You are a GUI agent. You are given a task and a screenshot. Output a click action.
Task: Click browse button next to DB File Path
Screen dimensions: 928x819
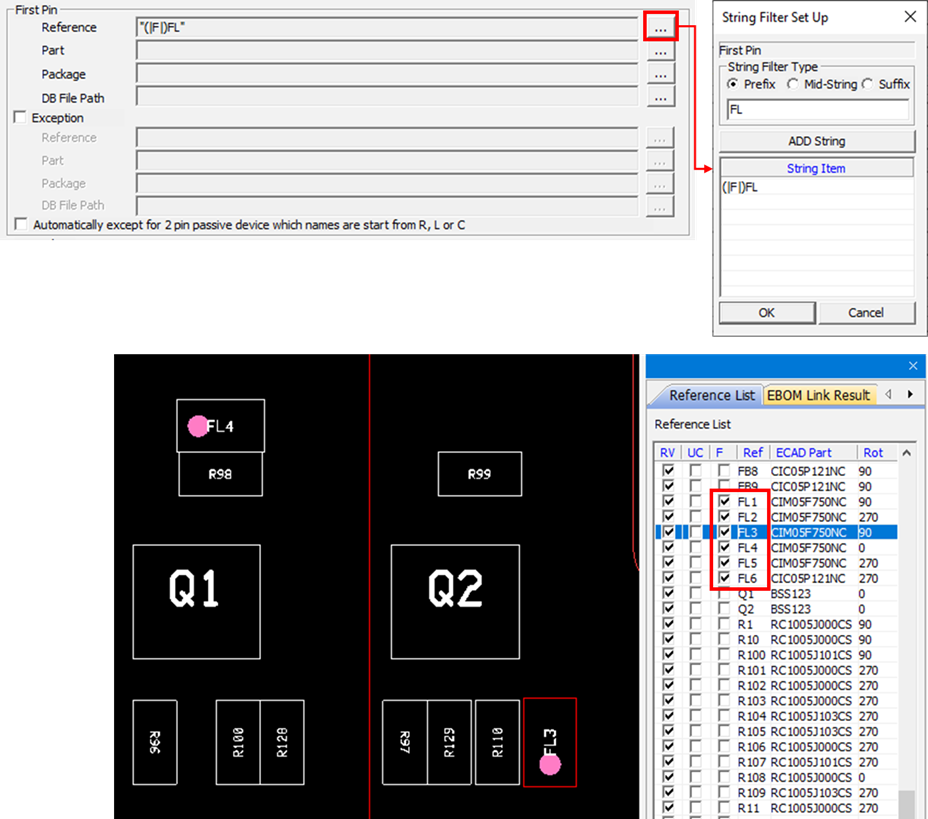pos(659,98)
